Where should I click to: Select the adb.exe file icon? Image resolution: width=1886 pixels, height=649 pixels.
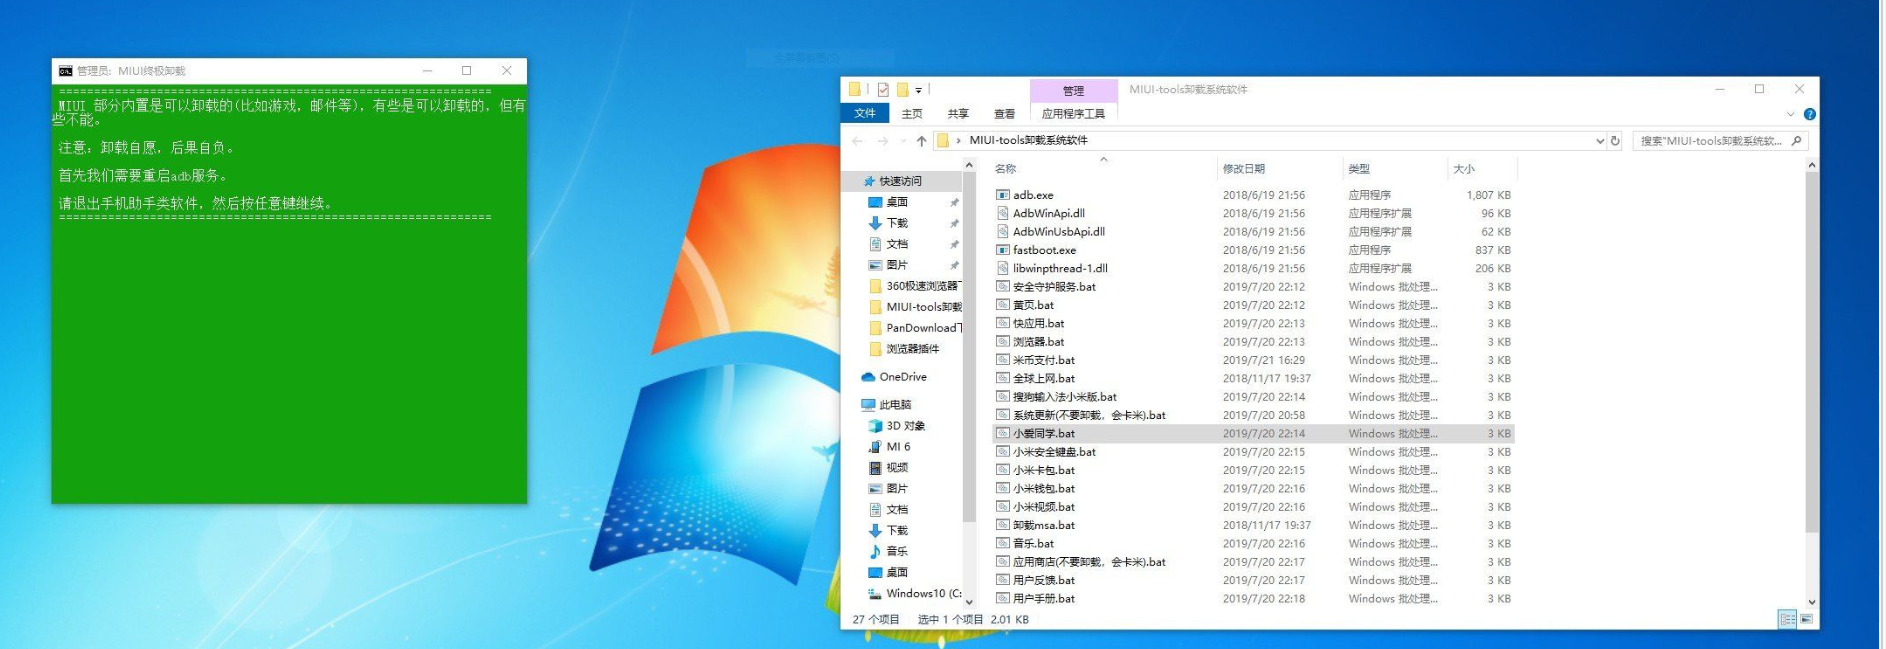[x=1002, y=195]
